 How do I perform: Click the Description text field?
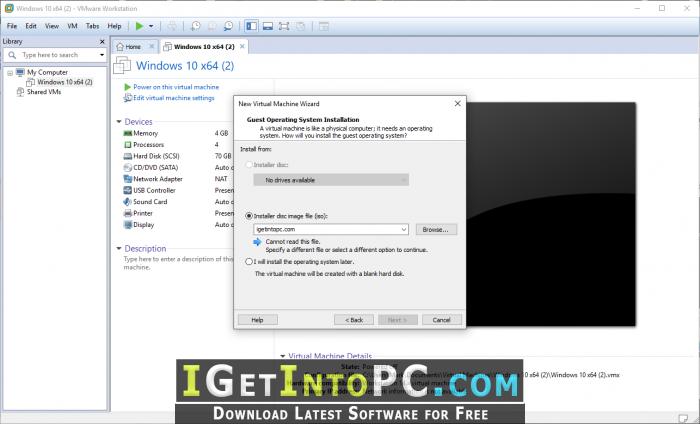click(179, 263)
